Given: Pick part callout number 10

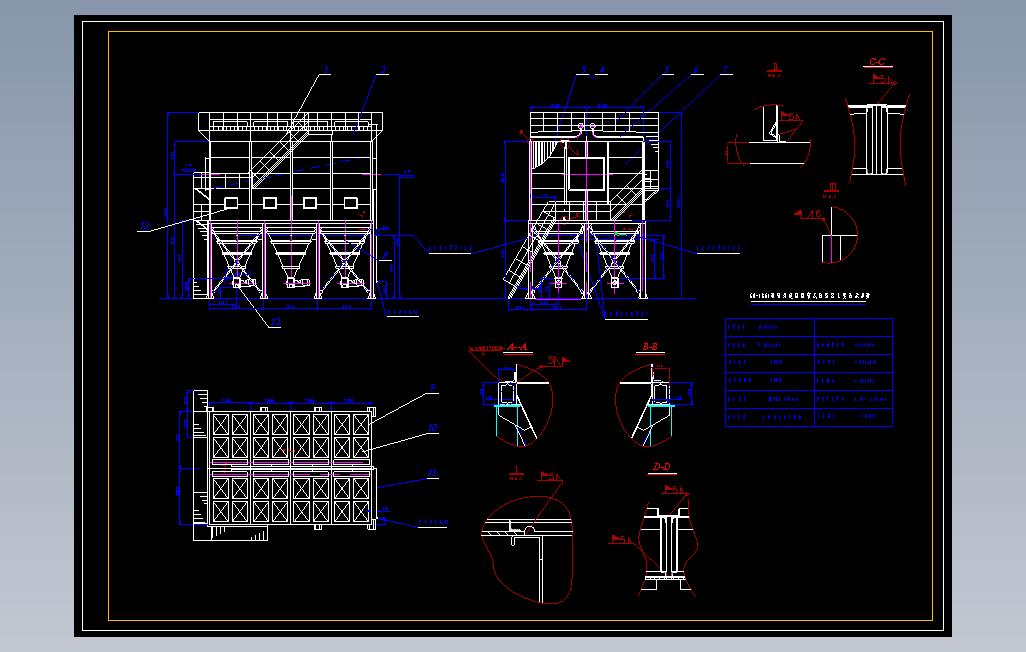Looking at the screenshot, I should 433,428.
